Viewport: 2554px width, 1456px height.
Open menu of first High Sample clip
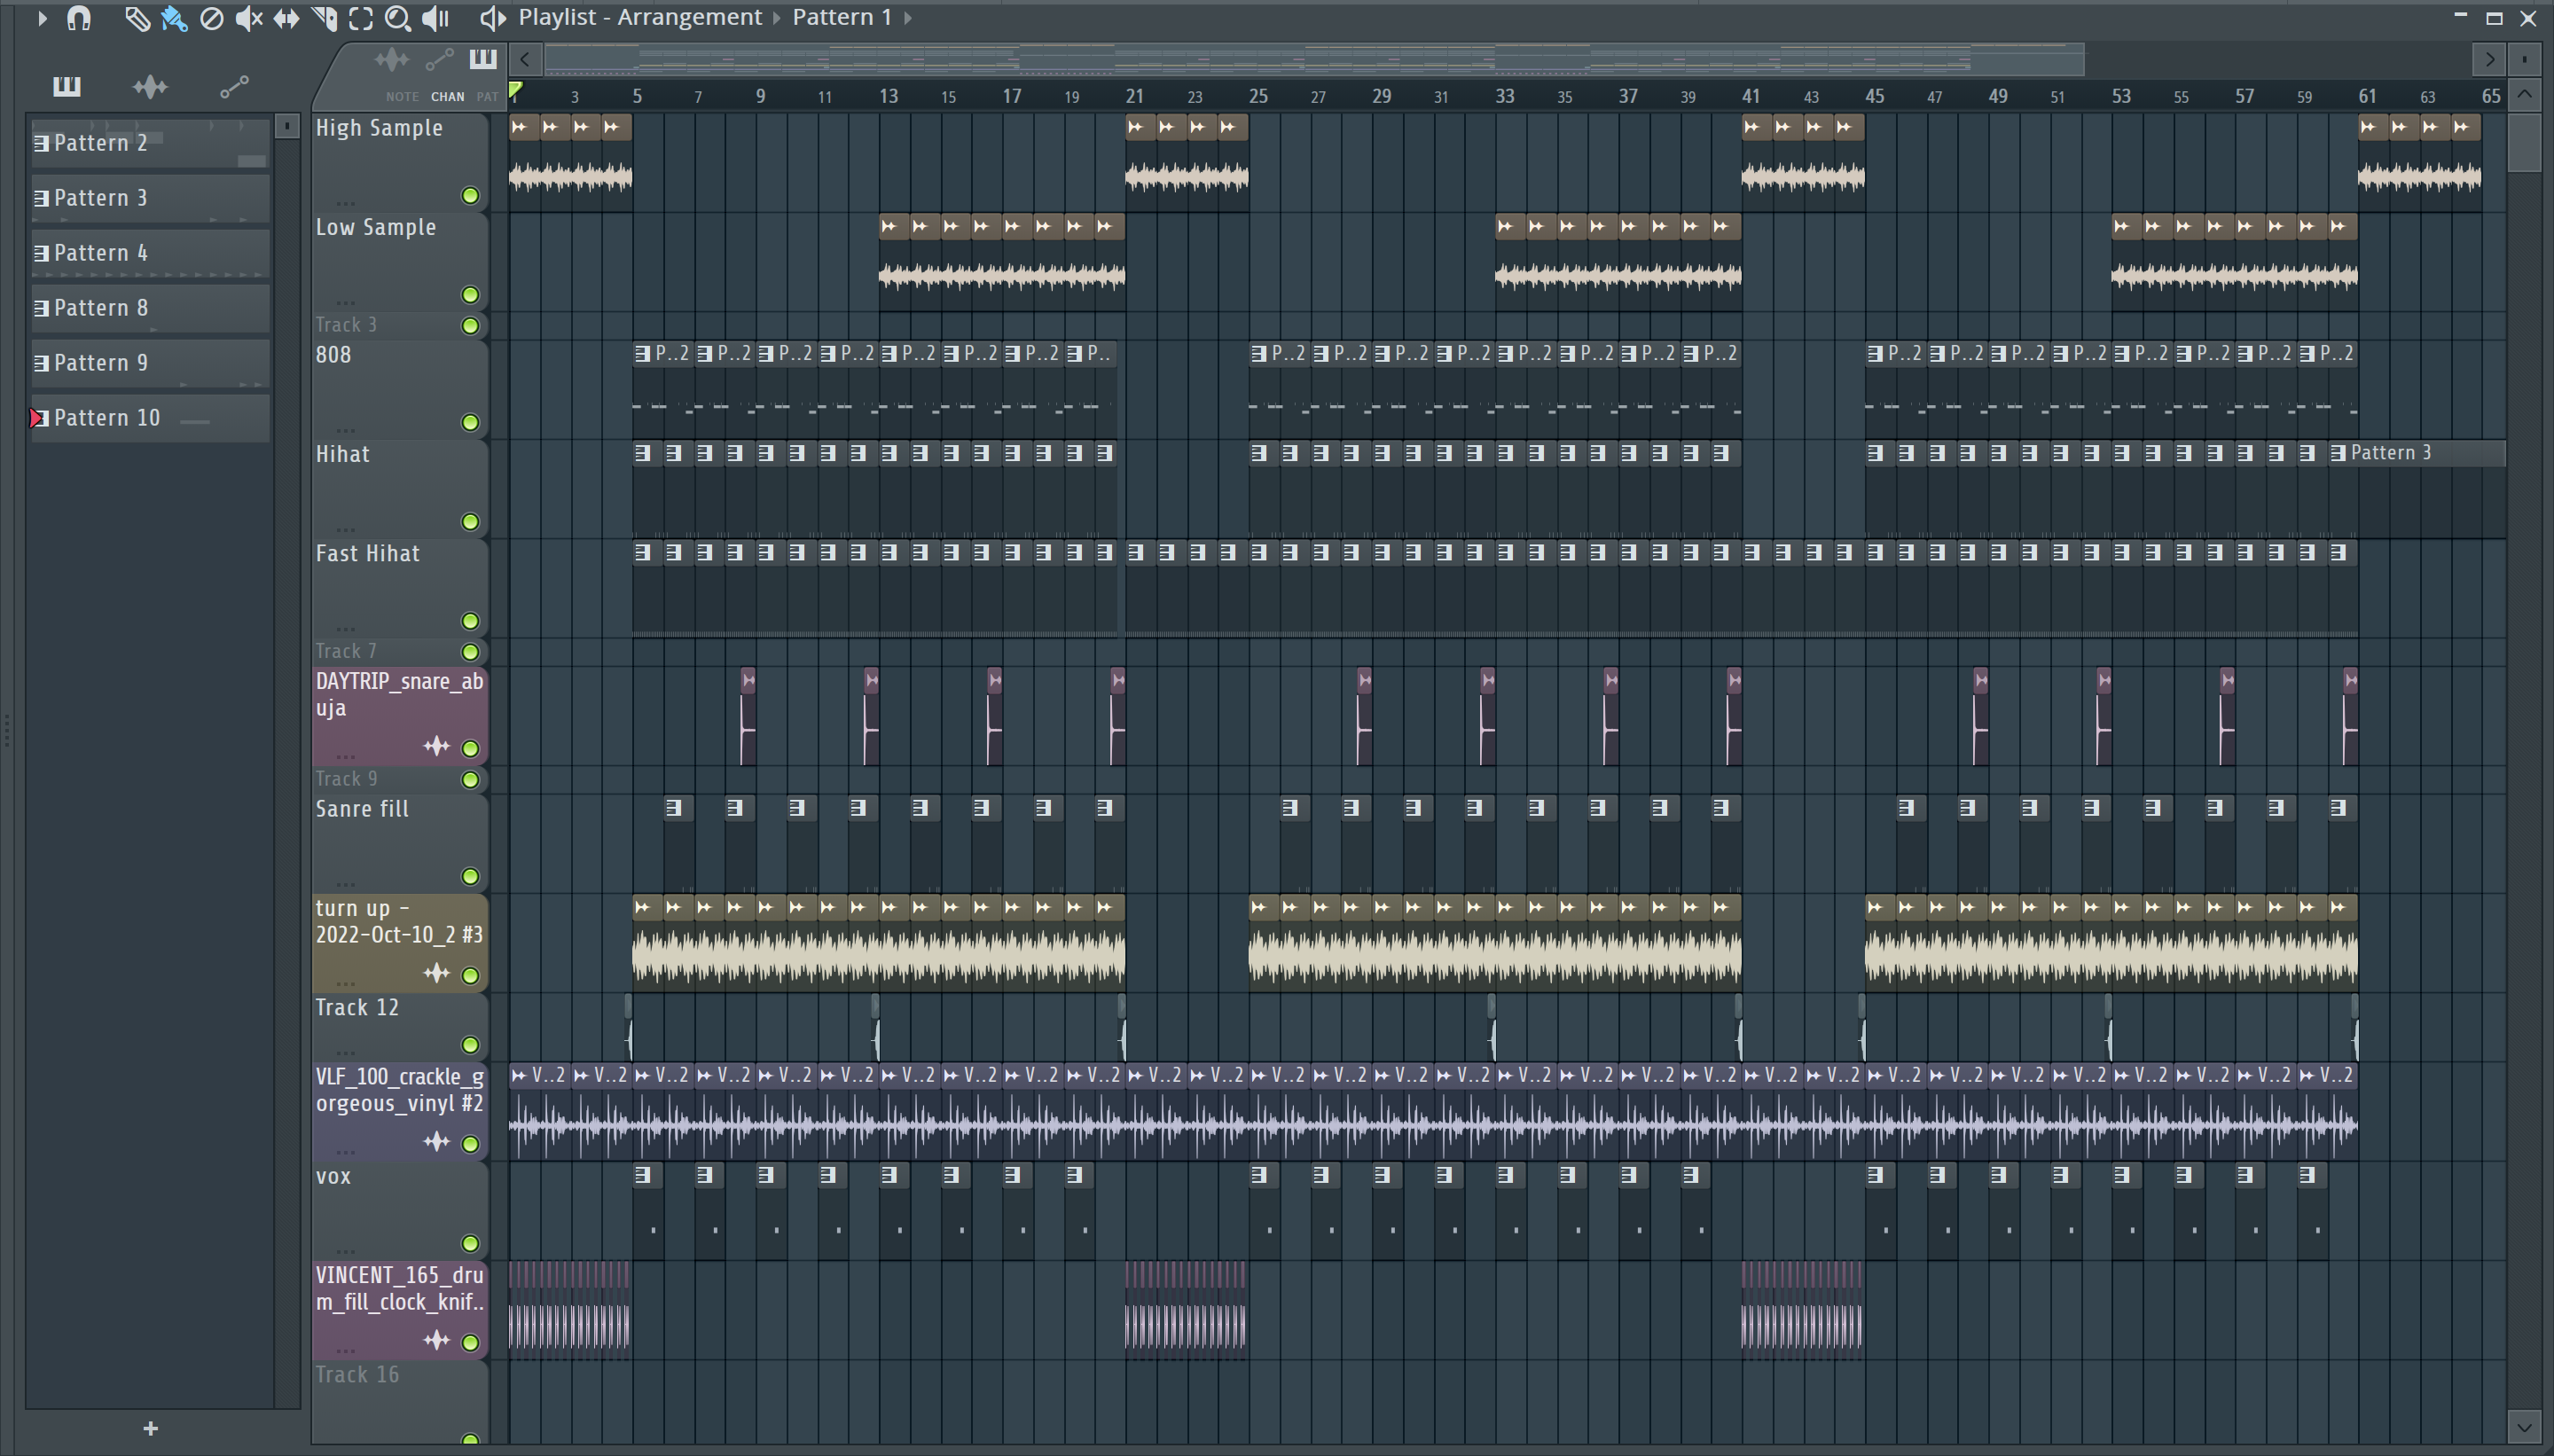tap(519, 127)
